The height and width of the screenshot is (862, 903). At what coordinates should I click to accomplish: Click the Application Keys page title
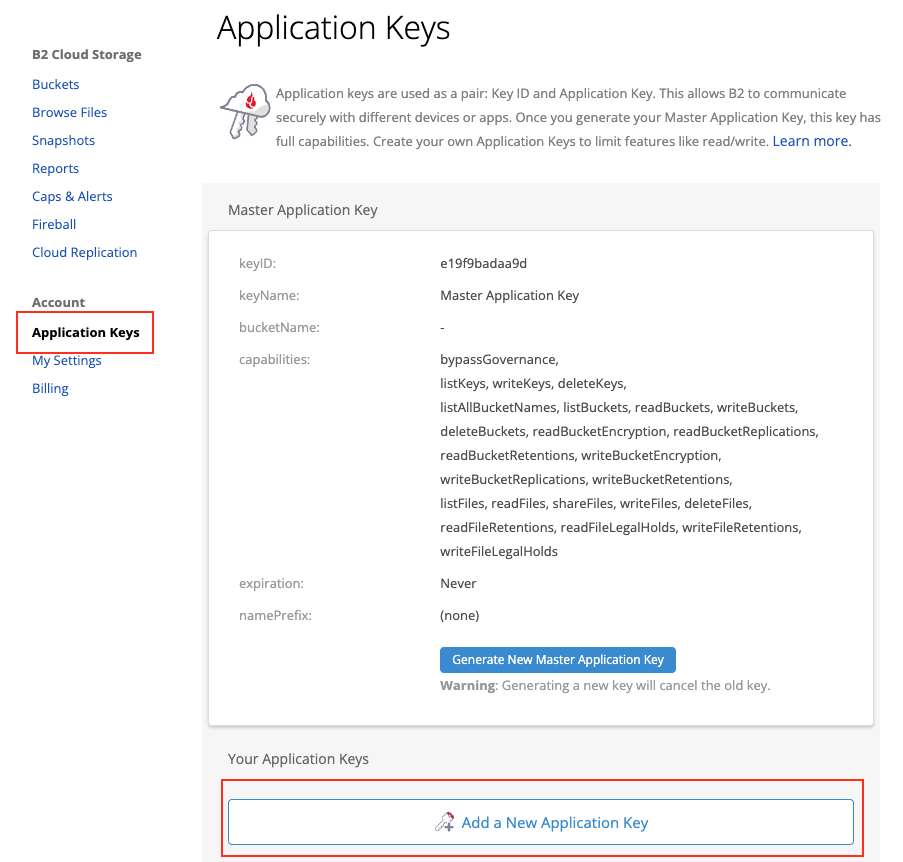point(333,28)
